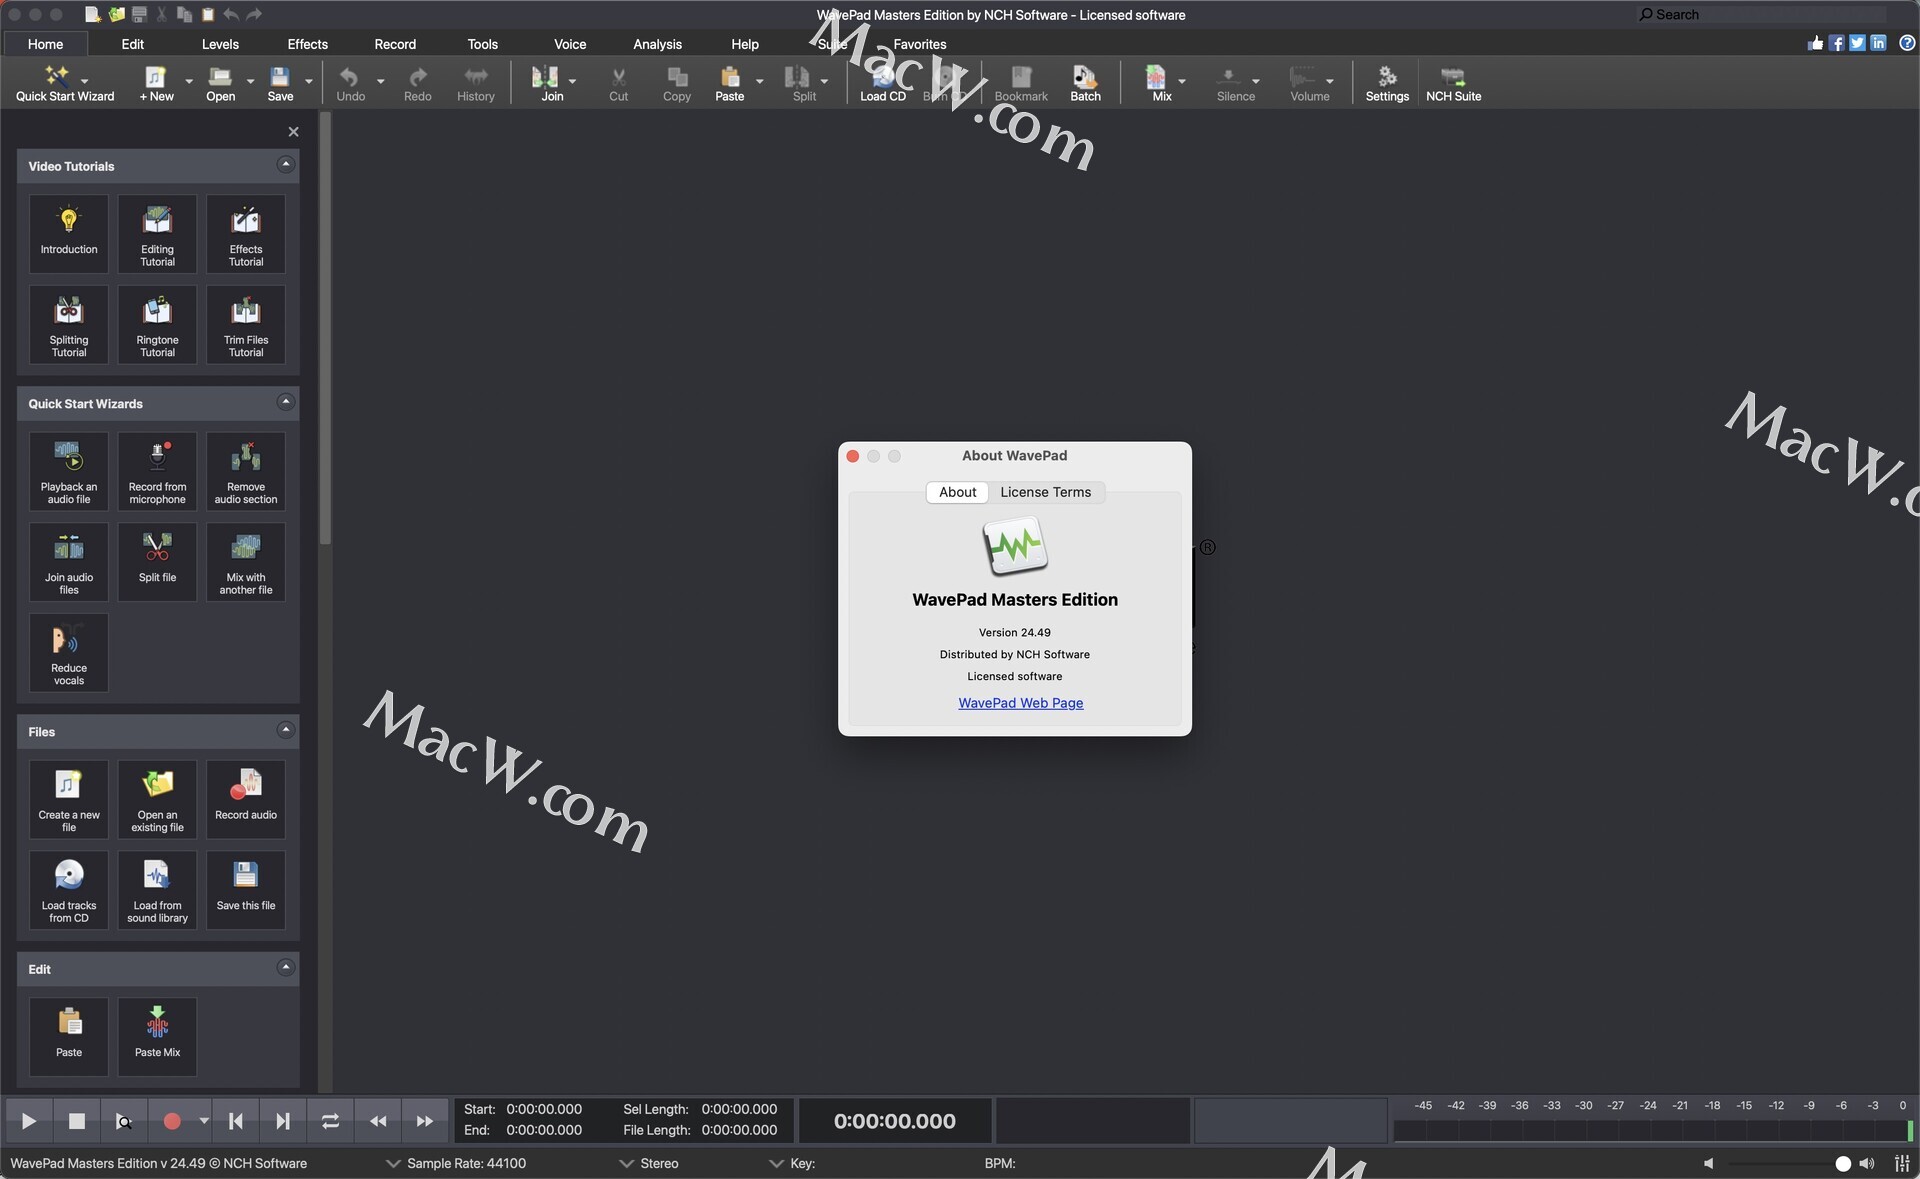Collapse the Files section
The height and width of the screenshot is (1179, 1920).
click(286, 730)
